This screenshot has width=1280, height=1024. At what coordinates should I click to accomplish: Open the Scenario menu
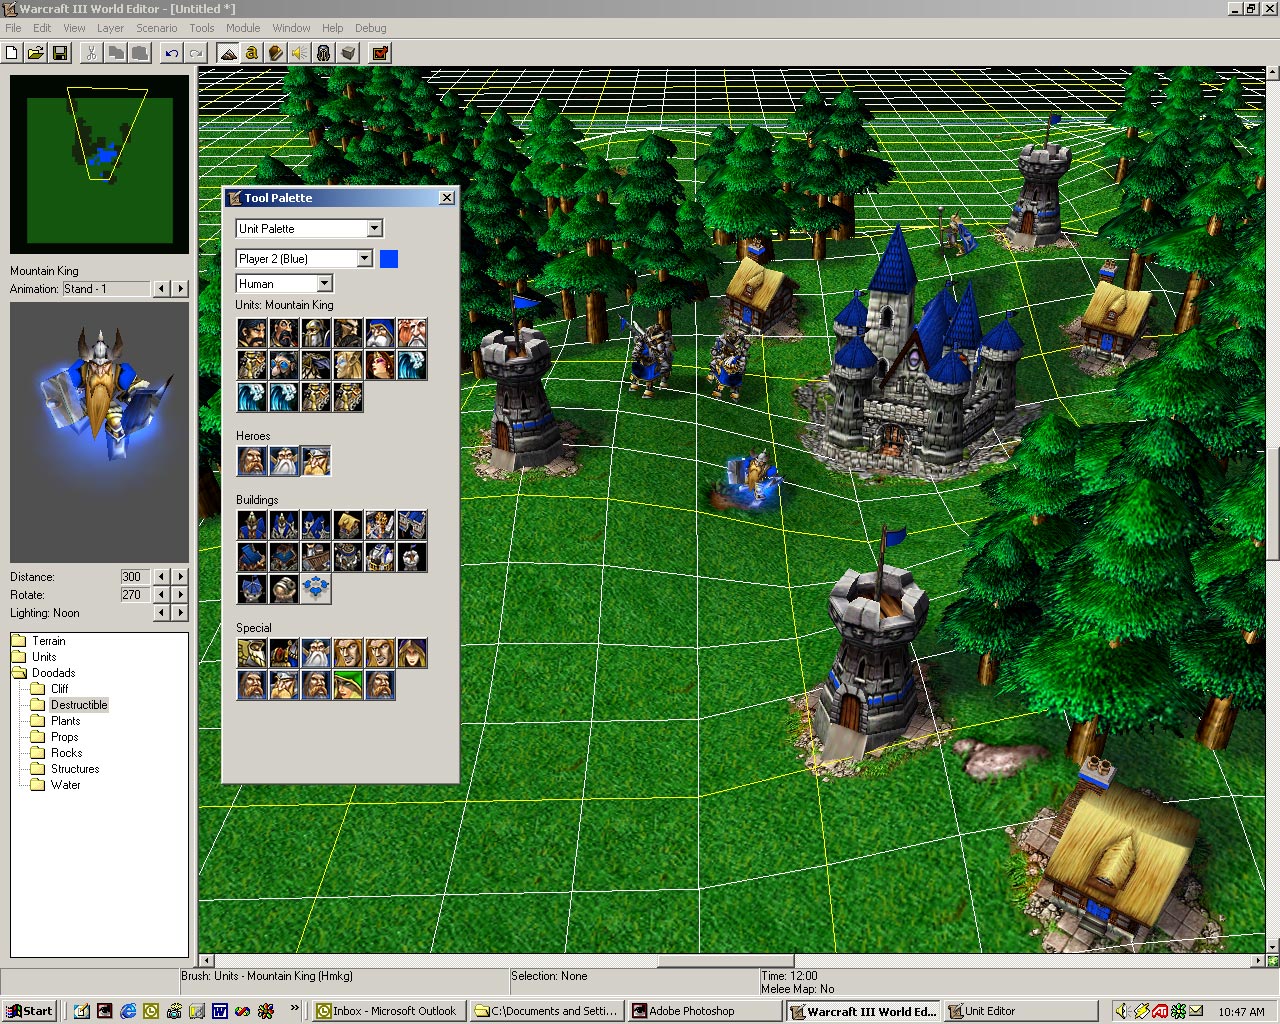pyautogui.click(x=157, y=28)
